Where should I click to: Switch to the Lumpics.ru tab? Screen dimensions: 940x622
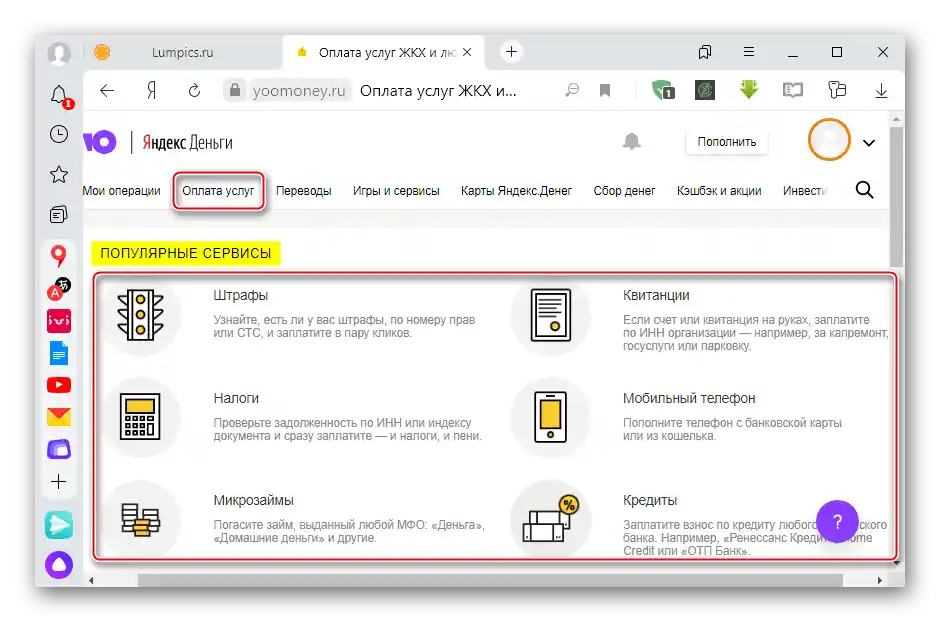(x=182, y=53)
